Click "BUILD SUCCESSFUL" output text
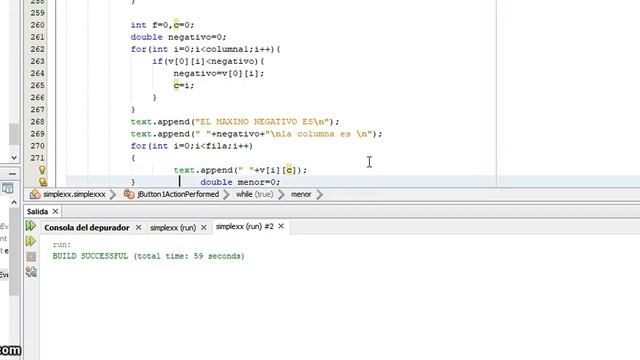 [x=90, y=256]
